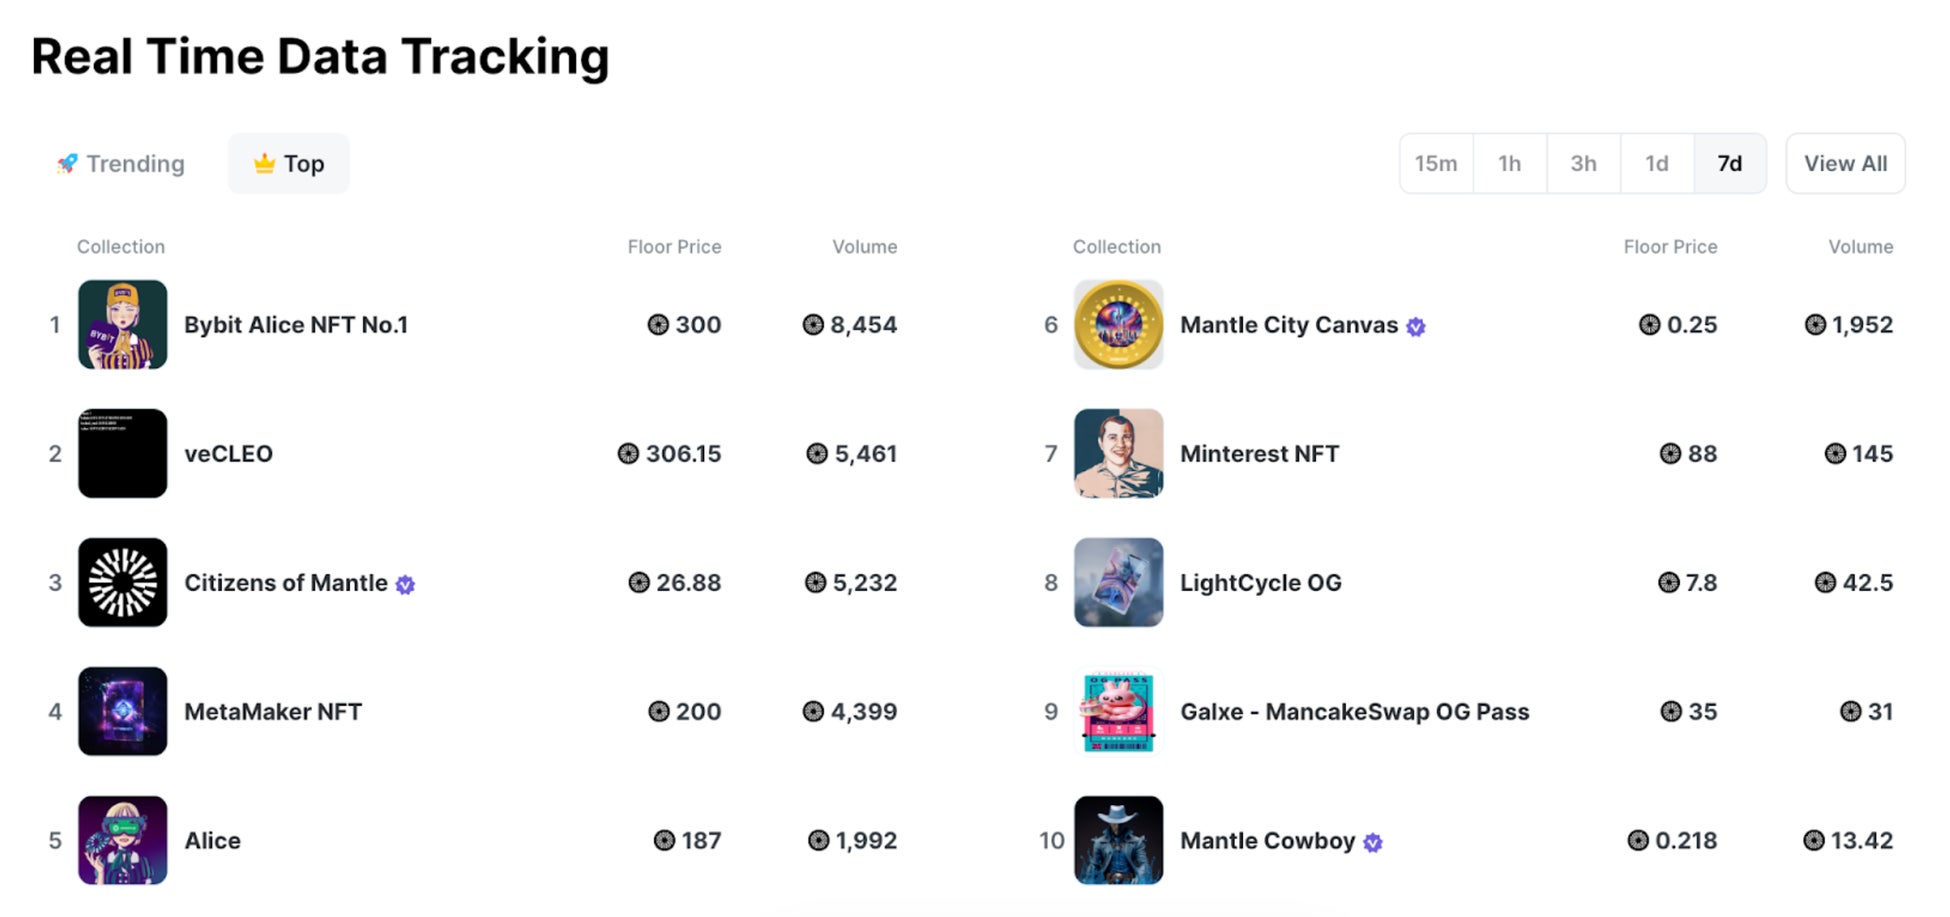Click the crown icon on Top tab
Viewport: 1950px width, 917px height.
point(264,163)
